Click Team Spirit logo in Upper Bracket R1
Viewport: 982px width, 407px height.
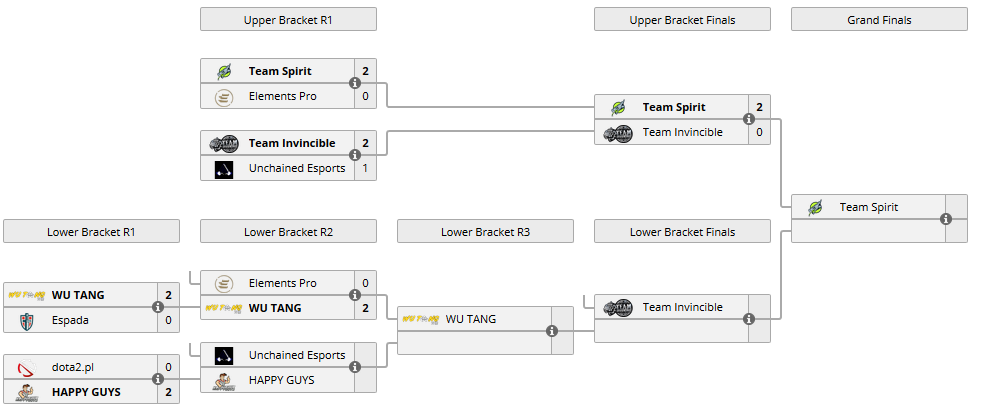pyautogui.click(x=224, y=71)
